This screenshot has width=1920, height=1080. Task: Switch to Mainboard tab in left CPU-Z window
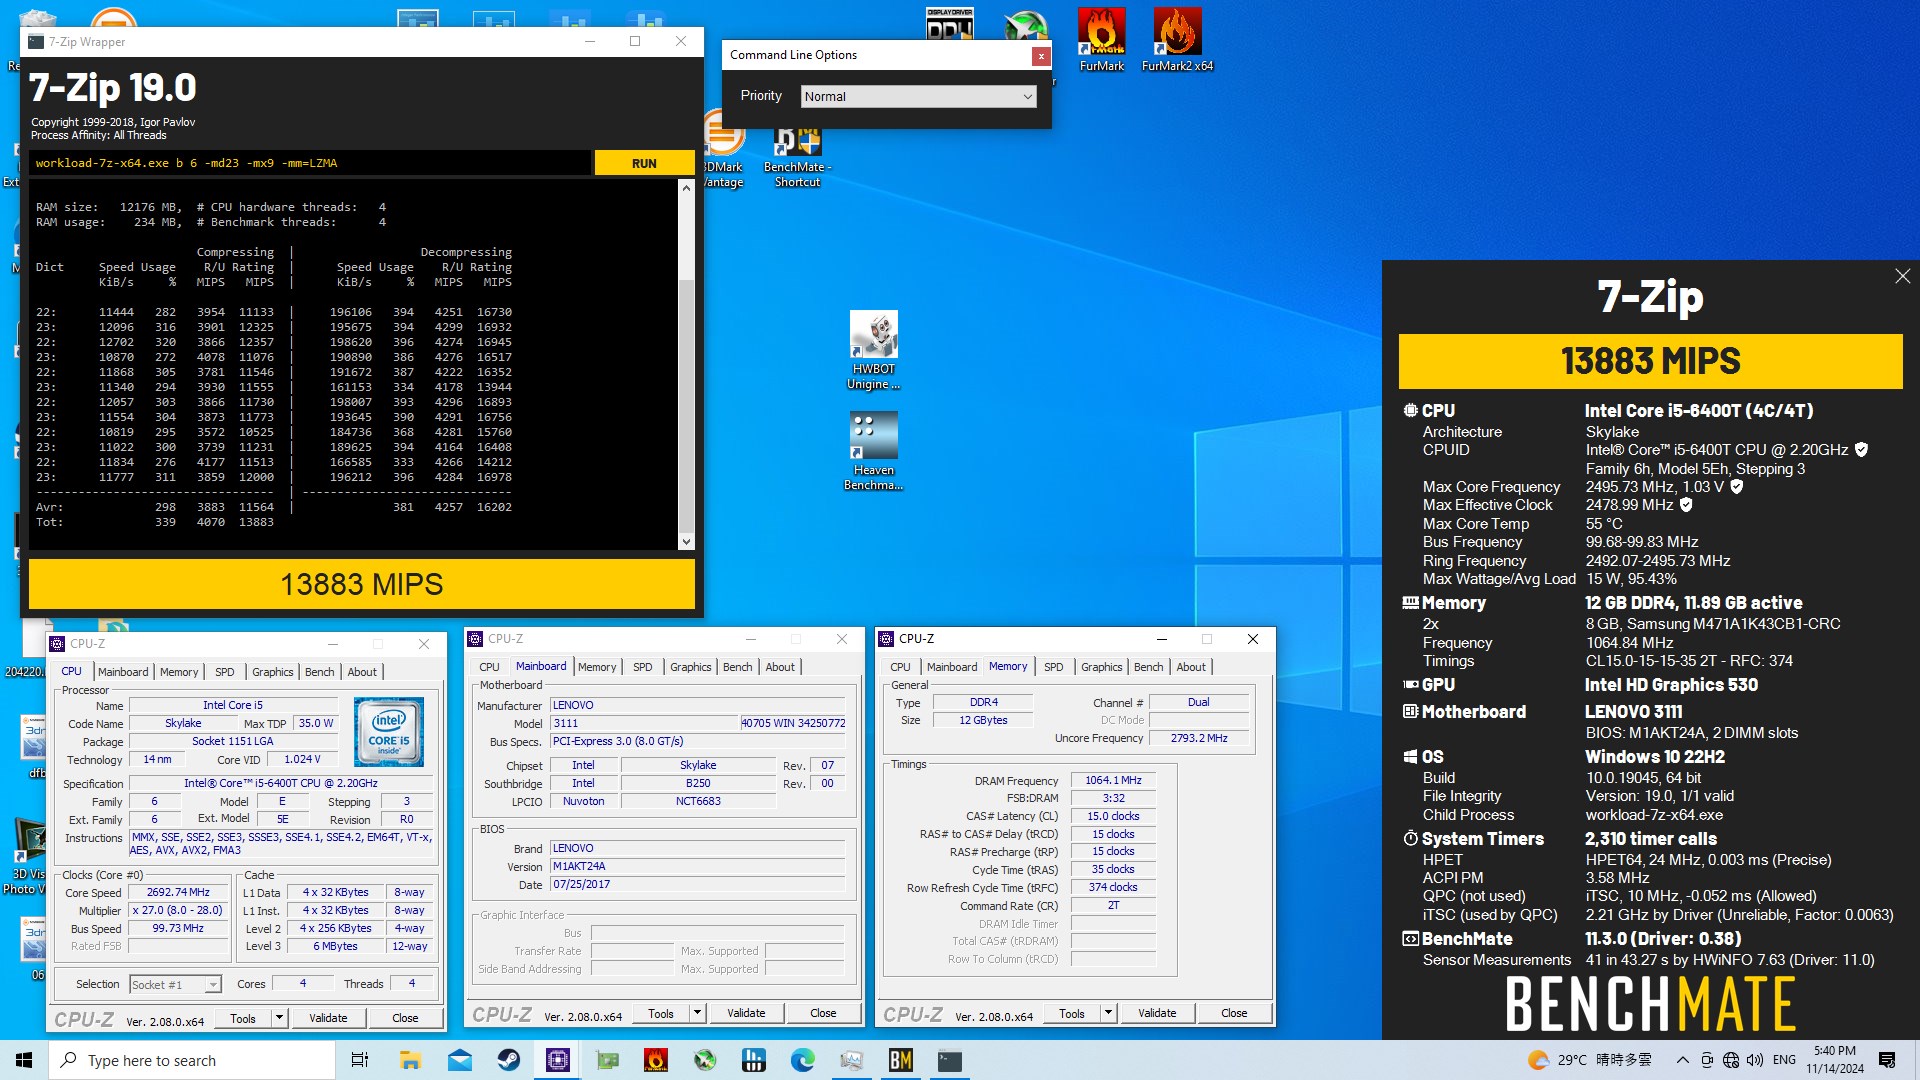coord(123,672)
